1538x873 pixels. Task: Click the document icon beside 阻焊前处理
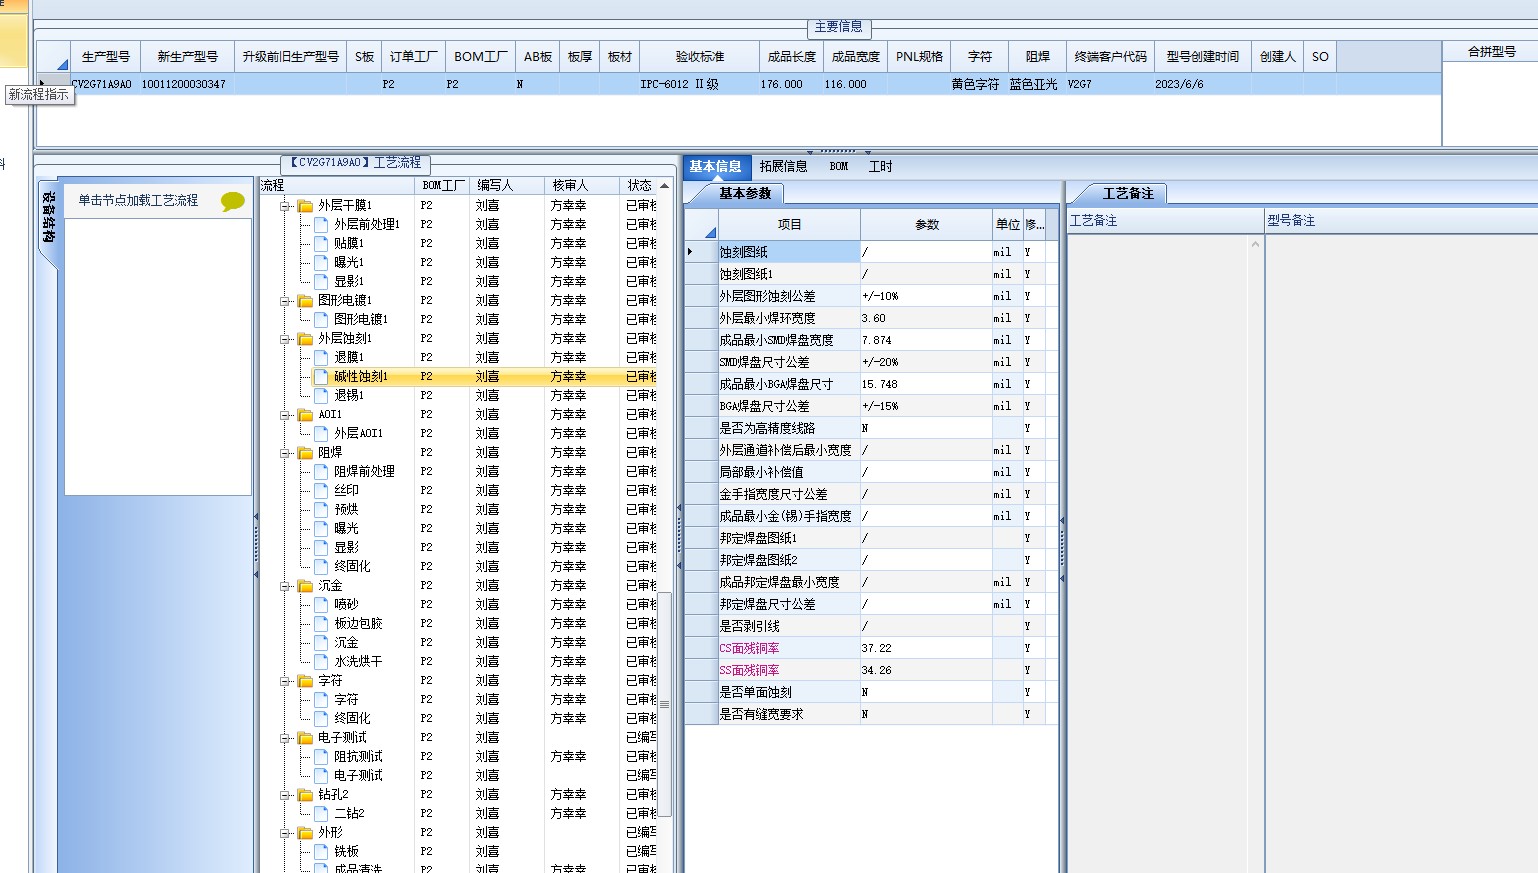coord(321,471)
